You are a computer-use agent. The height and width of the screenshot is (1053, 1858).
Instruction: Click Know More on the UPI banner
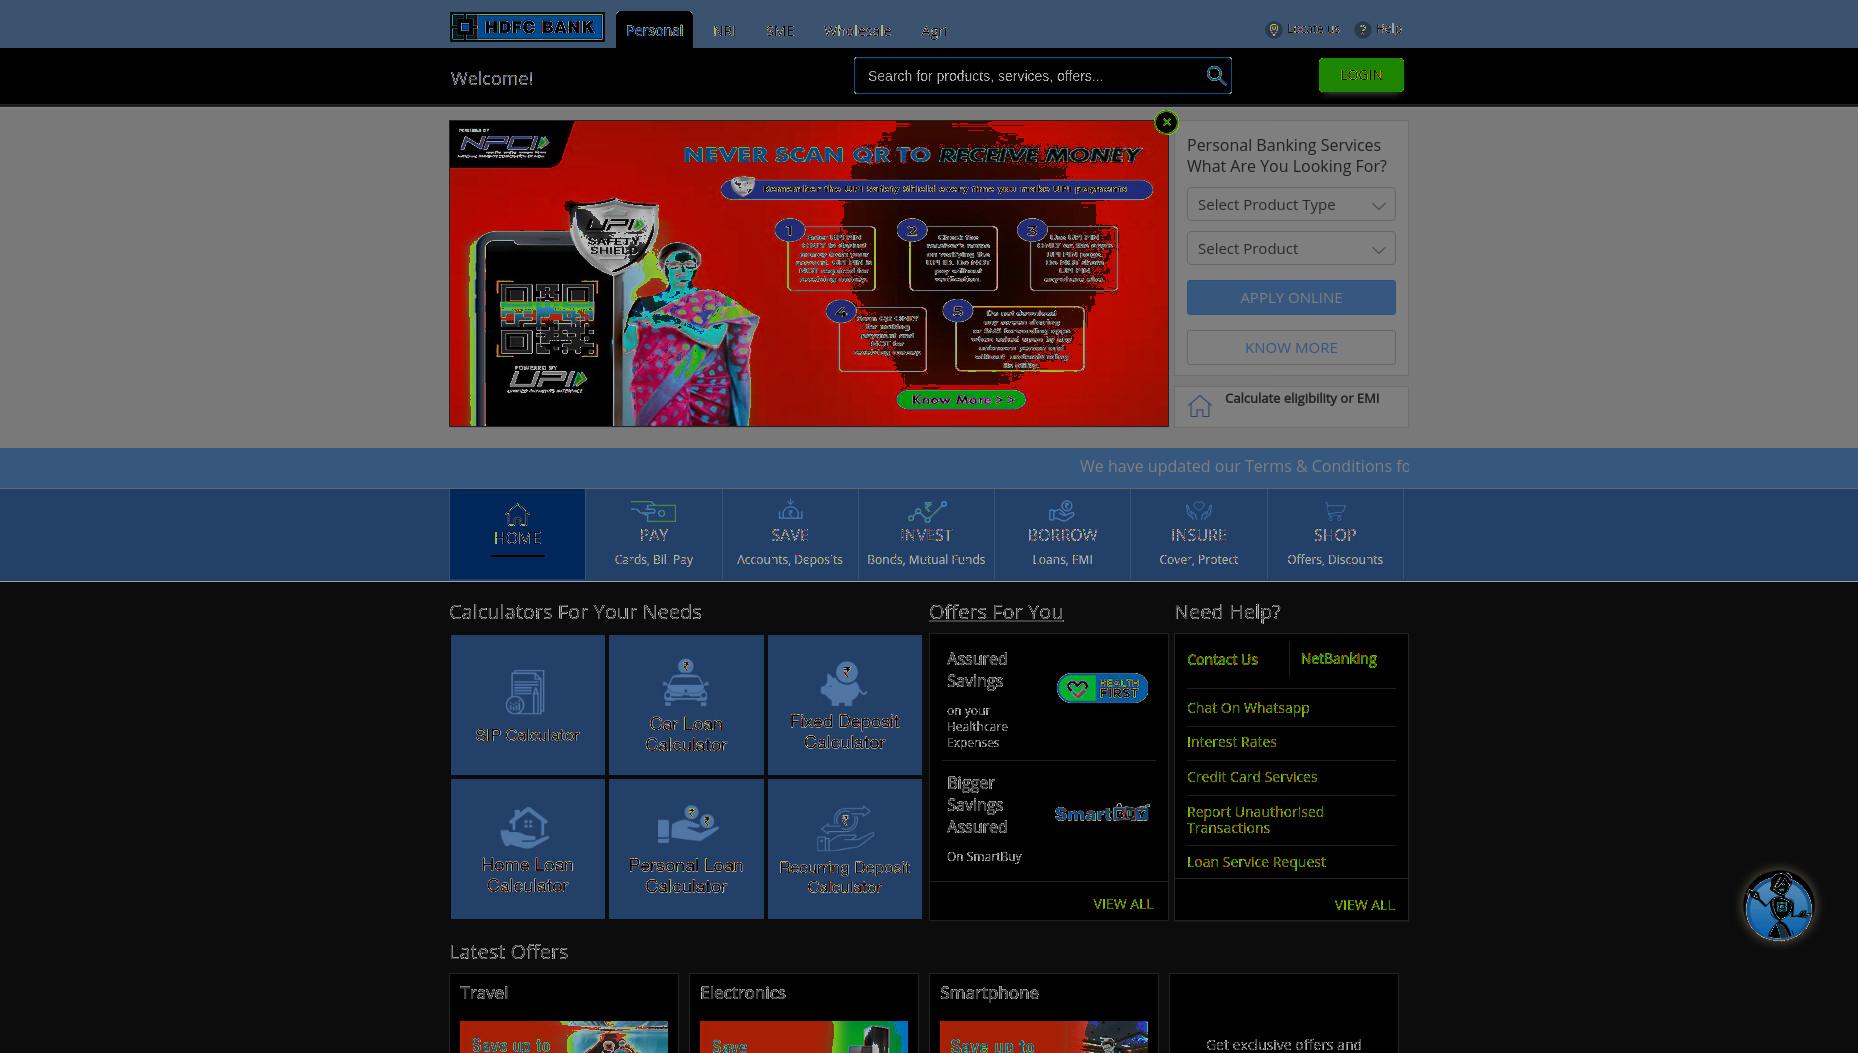pyautogui.click(x=961, y=400)
